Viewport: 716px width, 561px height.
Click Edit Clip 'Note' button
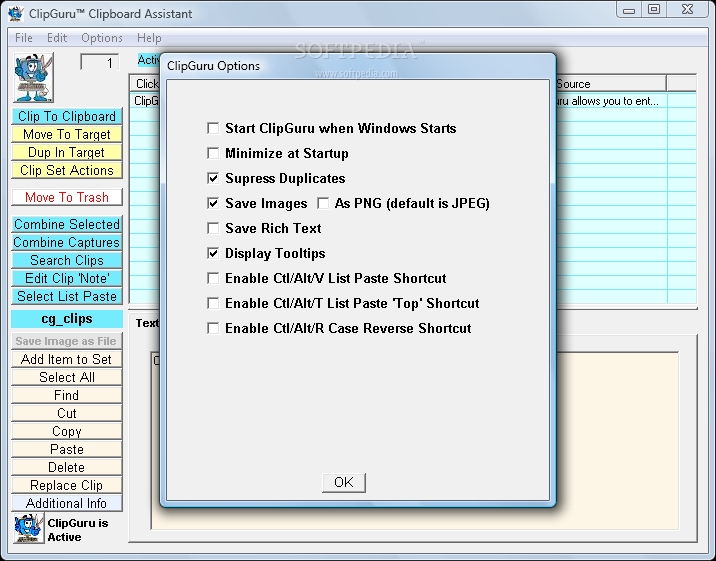[x=67, y=278]
